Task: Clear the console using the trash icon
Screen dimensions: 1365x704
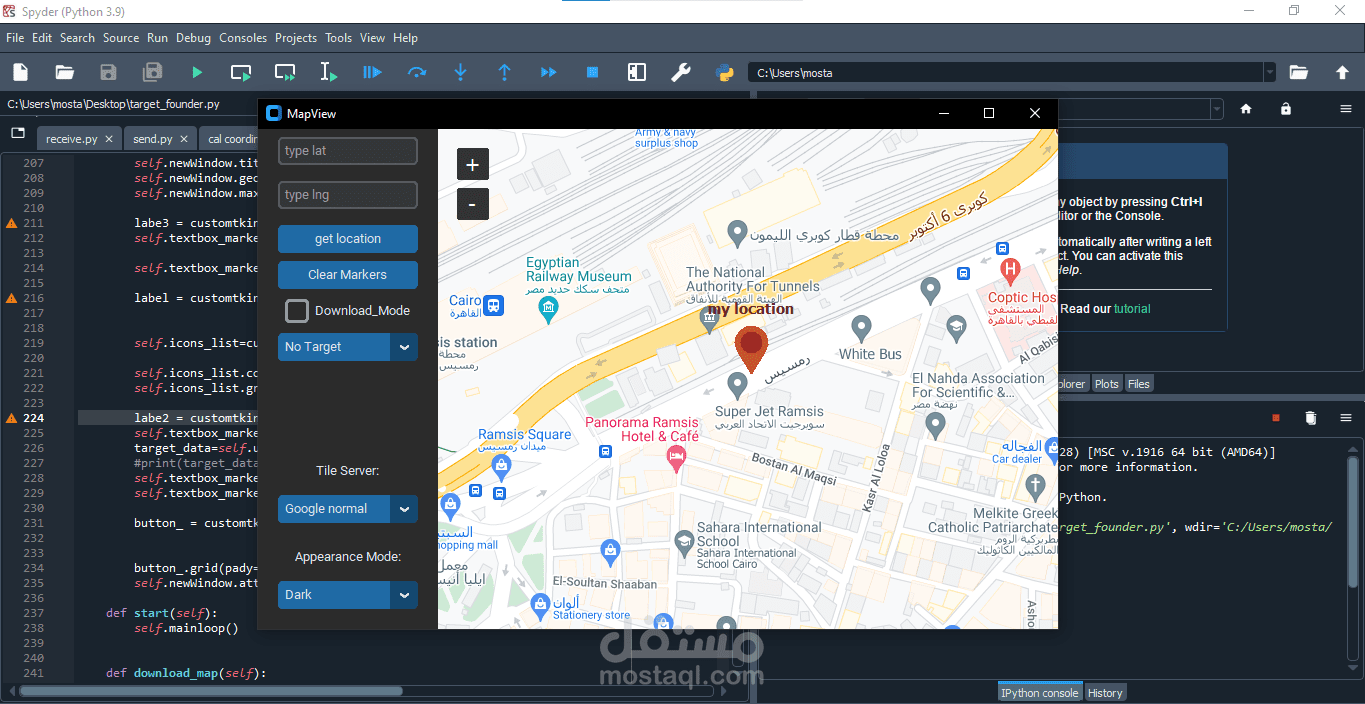Action: pos(1311,418)
